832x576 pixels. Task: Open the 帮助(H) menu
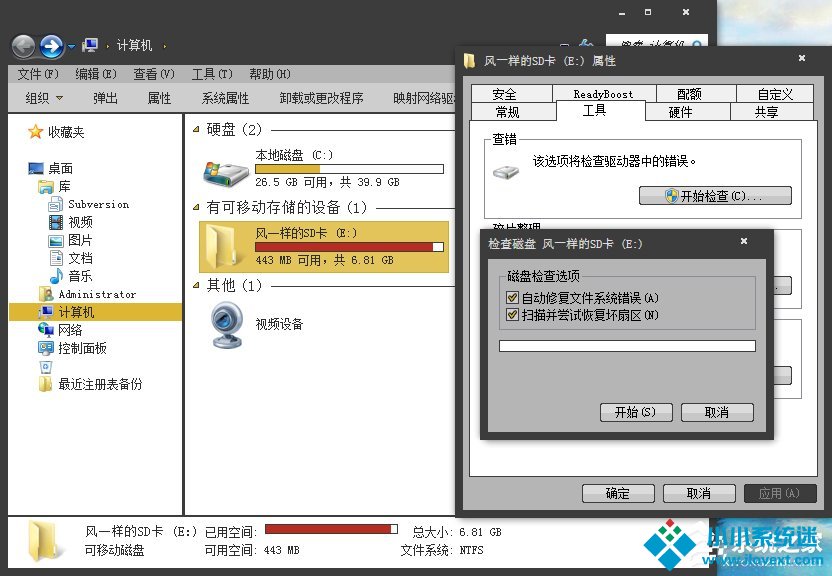pyautogui.click(x=270, y=74)
